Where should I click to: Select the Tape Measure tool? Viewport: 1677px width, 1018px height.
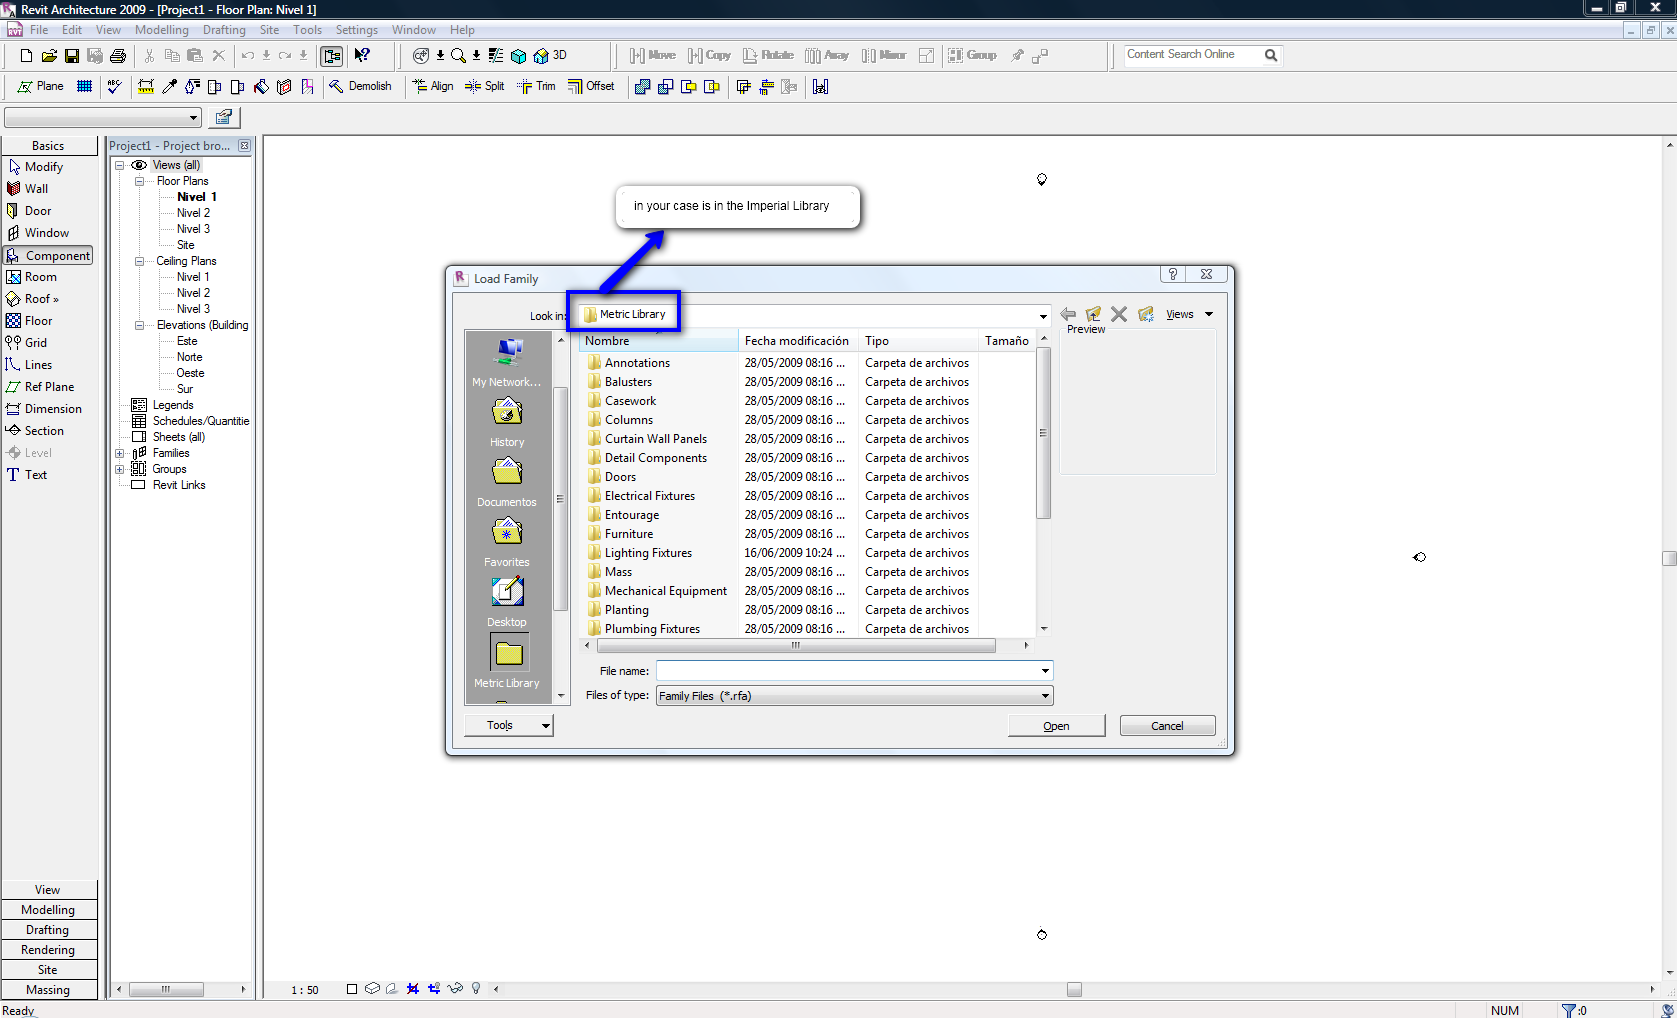point(146,87)
